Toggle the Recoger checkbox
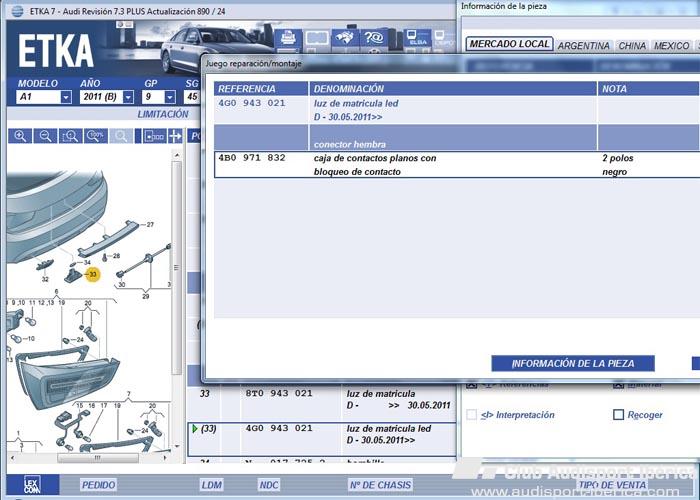700x500 pixels. [618, 415]
